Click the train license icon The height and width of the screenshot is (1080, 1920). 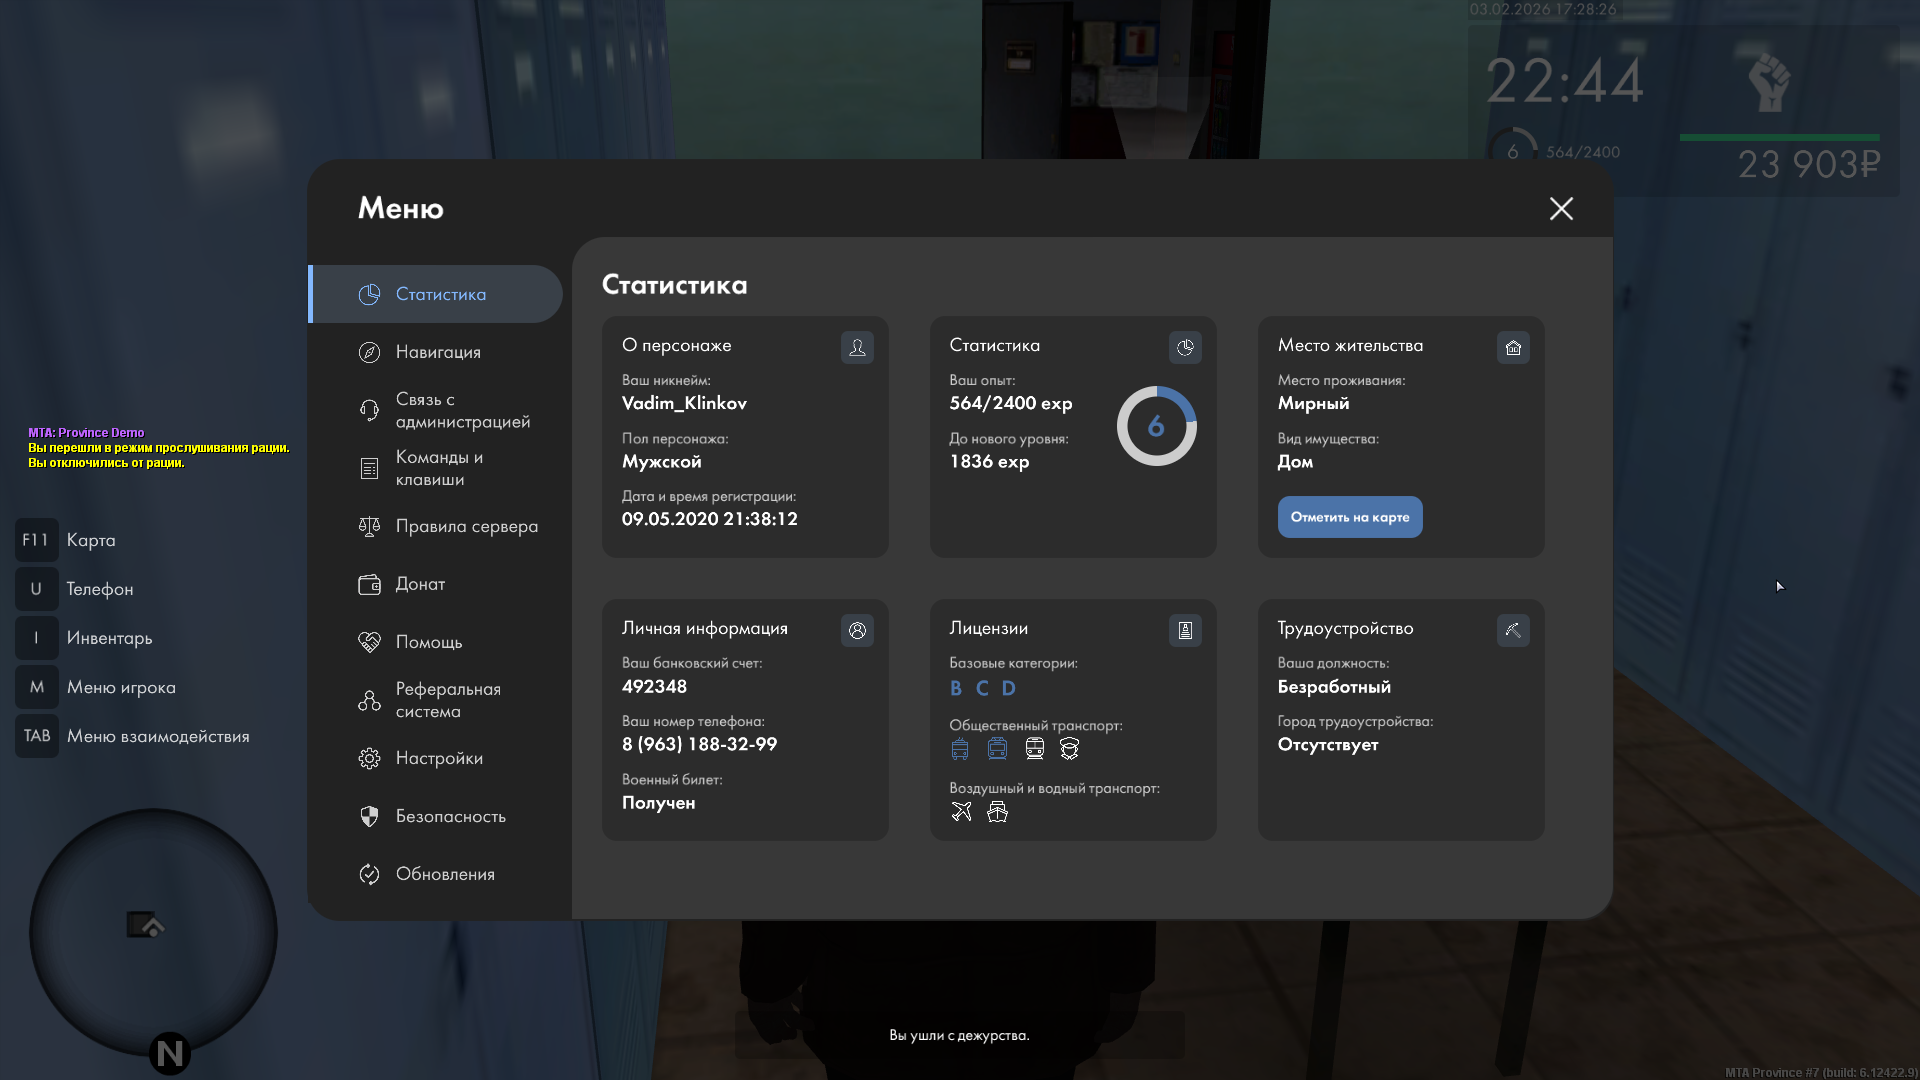click(x=1034, y=749)
